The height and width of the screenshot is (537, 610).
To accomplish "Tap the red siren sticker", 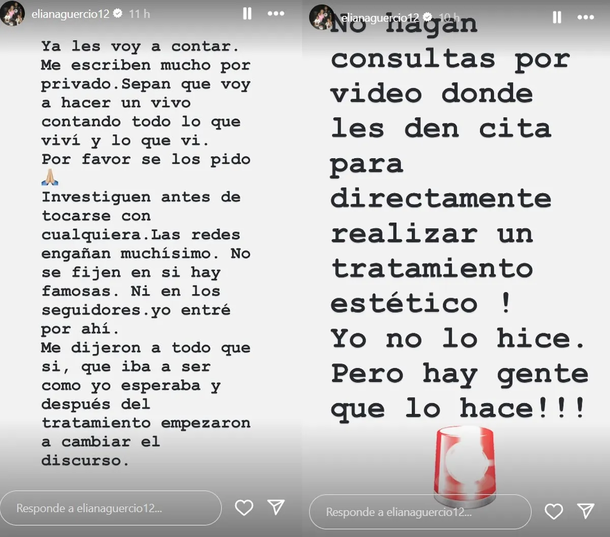I will click(x=465, y=464).
